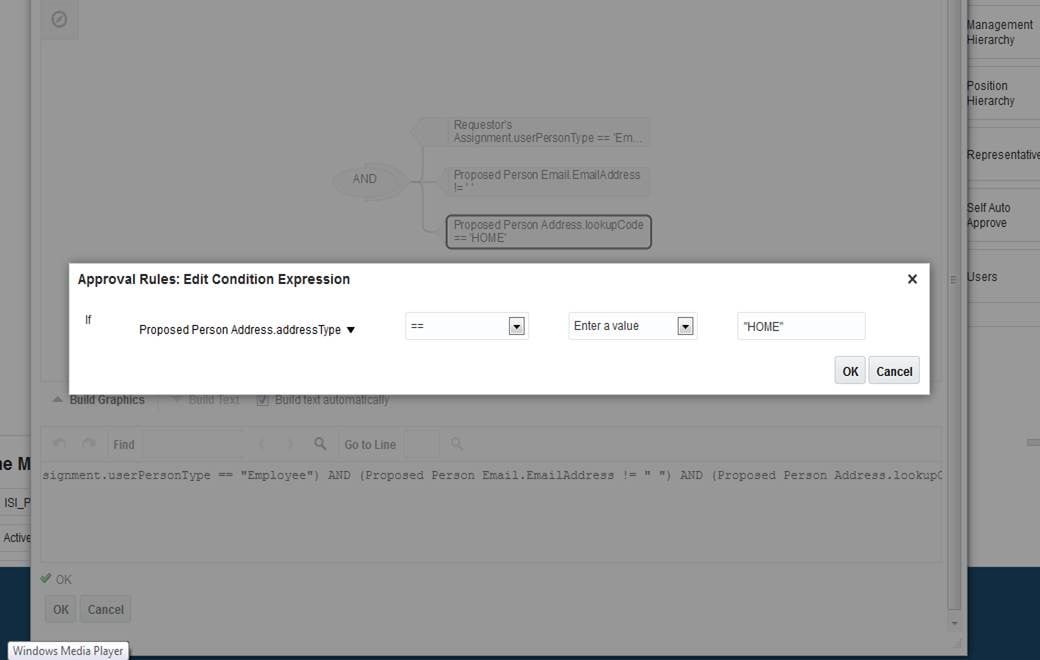Click the Find search magnifier icon
Image resolution: width=1040 pixels, height=660 pixels.
click(318, 444)
